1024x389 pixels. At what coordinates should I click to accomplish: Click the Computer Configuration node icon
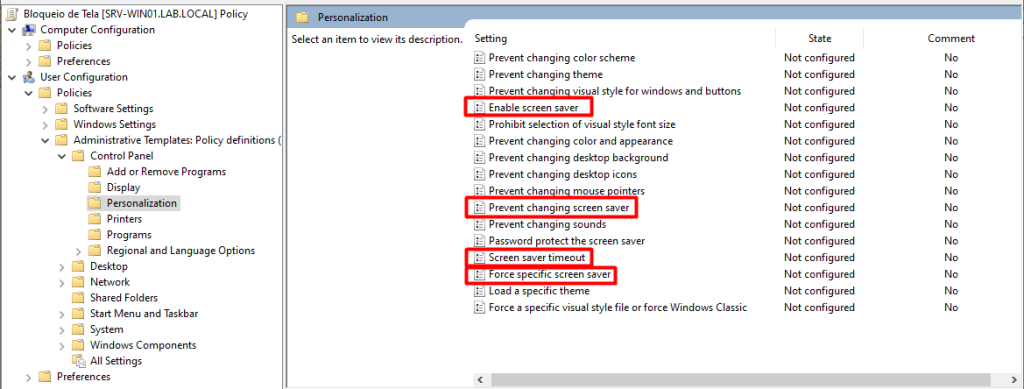[29, 30]
